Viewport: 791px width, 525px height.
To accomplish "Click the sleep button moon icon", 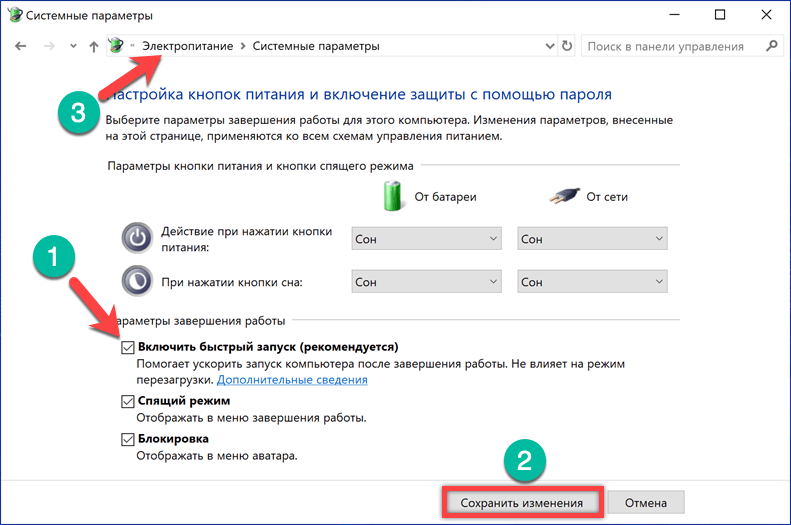I will [x=137, y=281].
